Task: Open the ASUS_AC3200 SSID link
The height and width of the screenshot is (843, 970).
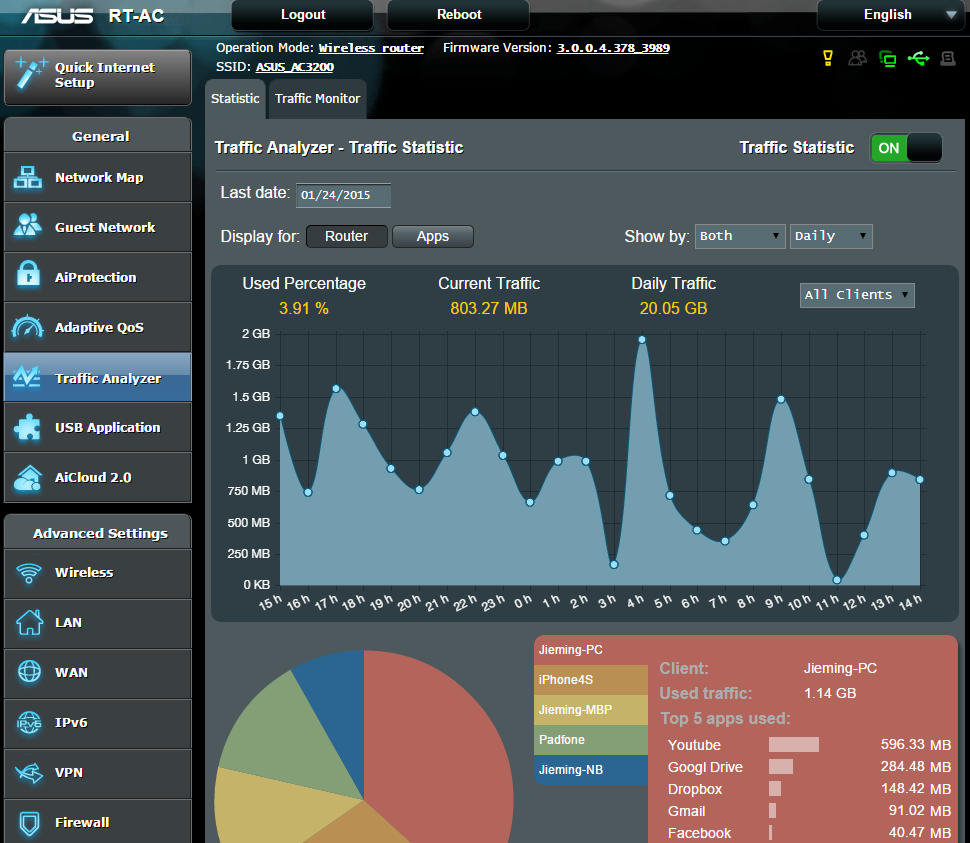Action: point(294,67)
